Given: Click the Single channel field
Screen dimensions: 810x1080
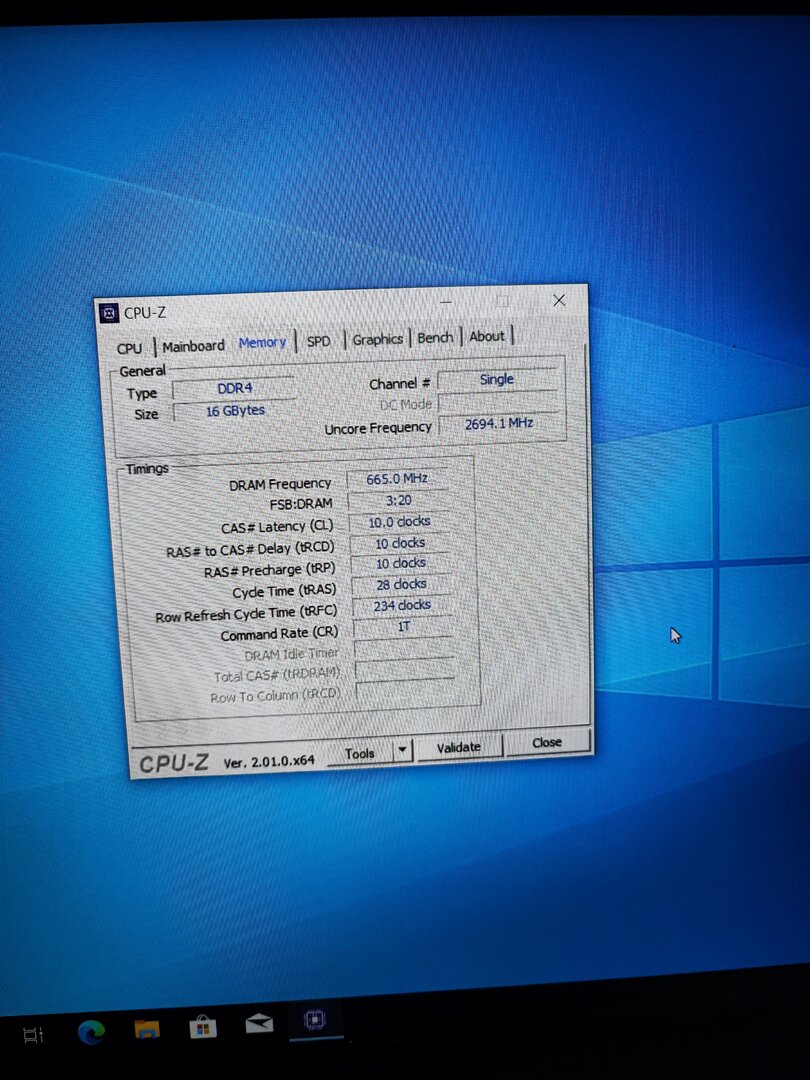Looking at the screenshot, I should [x=497, y=379].
